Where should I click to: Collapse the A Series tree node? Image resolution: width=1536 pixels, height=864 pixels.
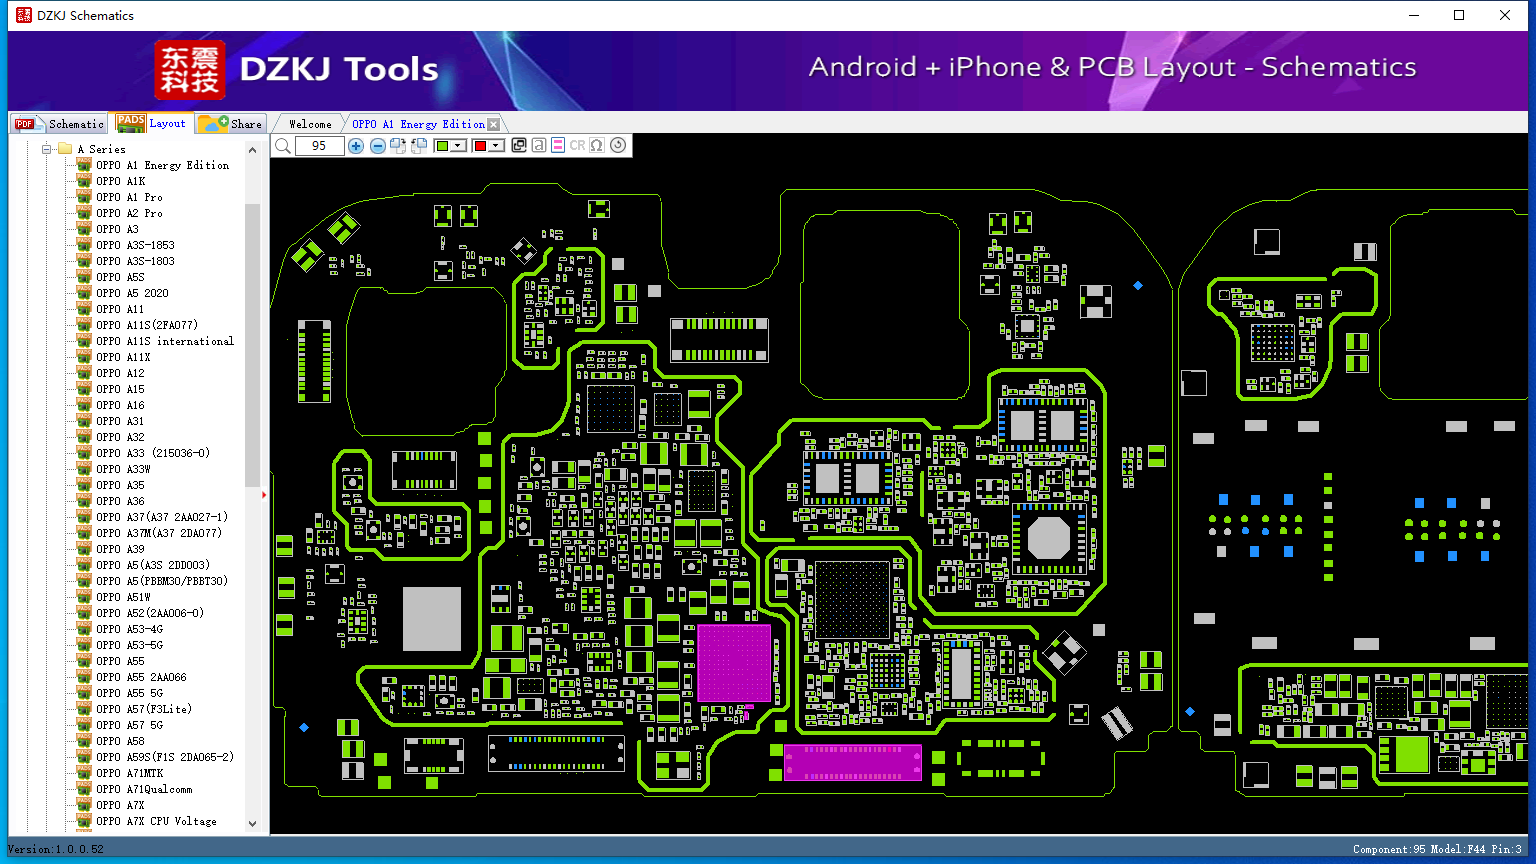pyautogui.click(x=47, y=149)
